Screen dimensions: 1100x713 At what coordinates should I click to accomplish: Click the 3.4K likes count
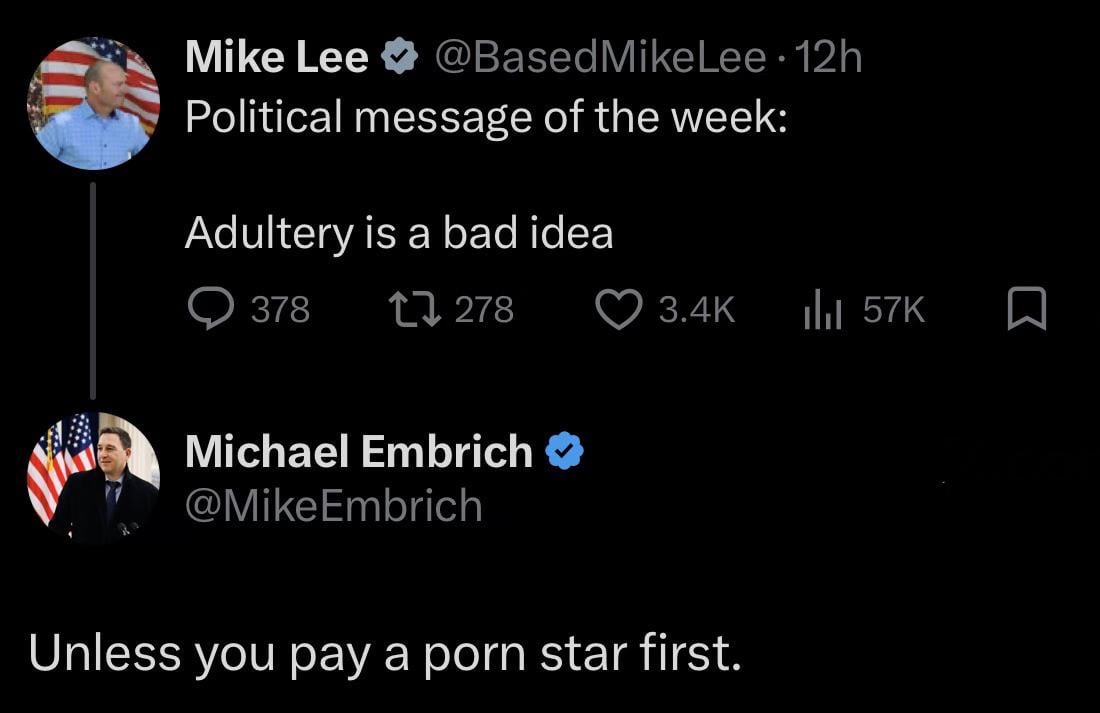pos(697,310)
